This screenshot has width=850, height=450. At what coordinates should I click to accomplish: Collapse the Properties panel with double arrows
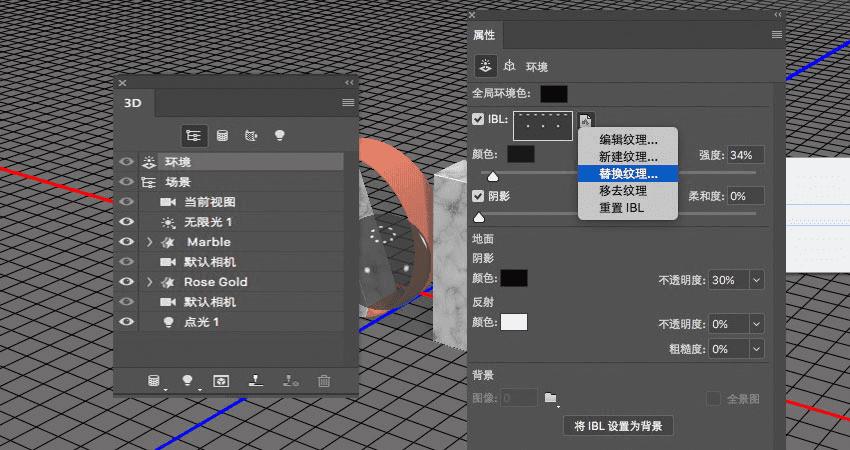point(778,15)
